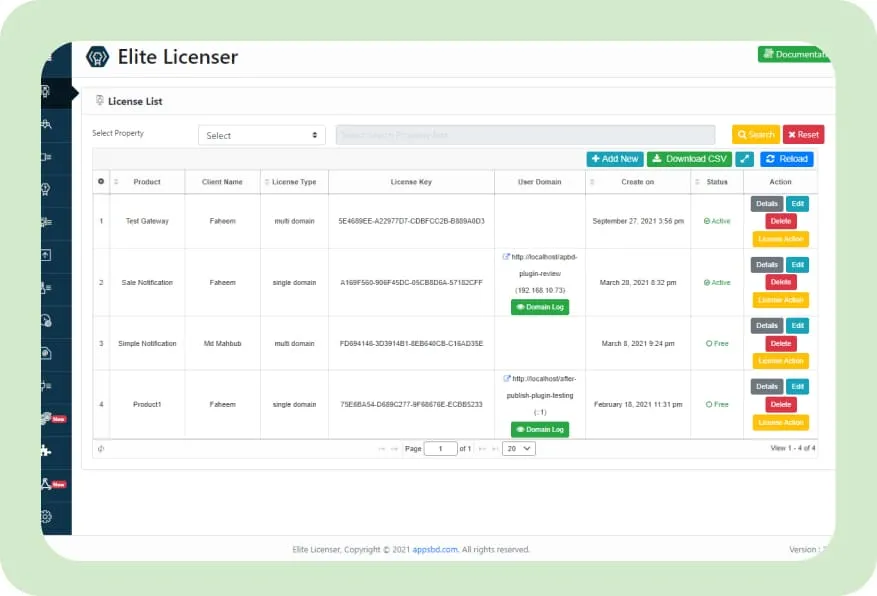Screen dimensions: 877x596
Task: Focus the search property text field
Action: pyautogui.click(x=525, y=135)
